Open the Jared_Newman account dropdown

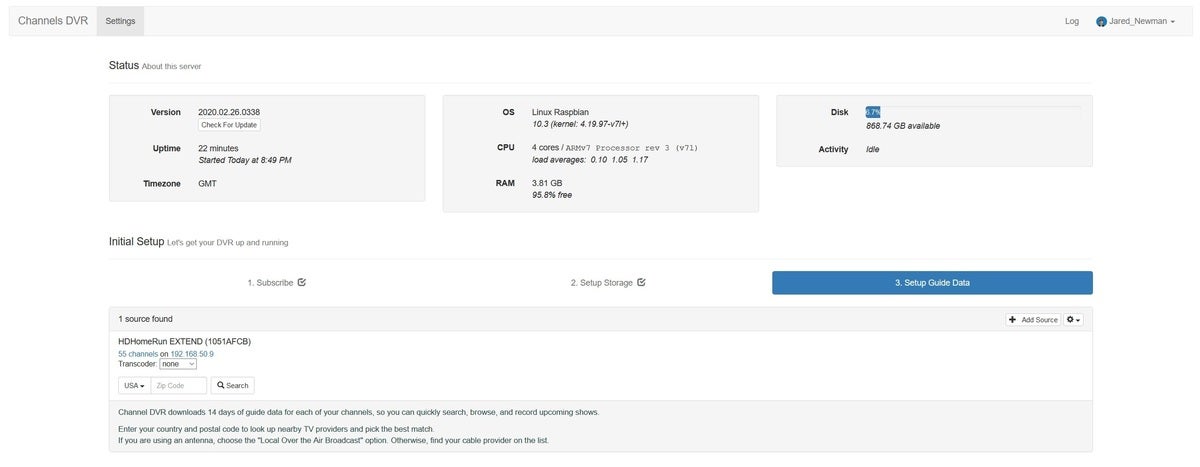tap(1134, 21)
